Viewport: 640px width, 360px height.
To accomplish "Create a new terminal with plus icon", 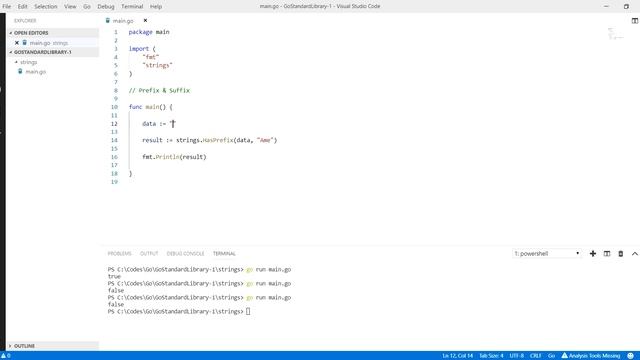I will tap(593, 253).
